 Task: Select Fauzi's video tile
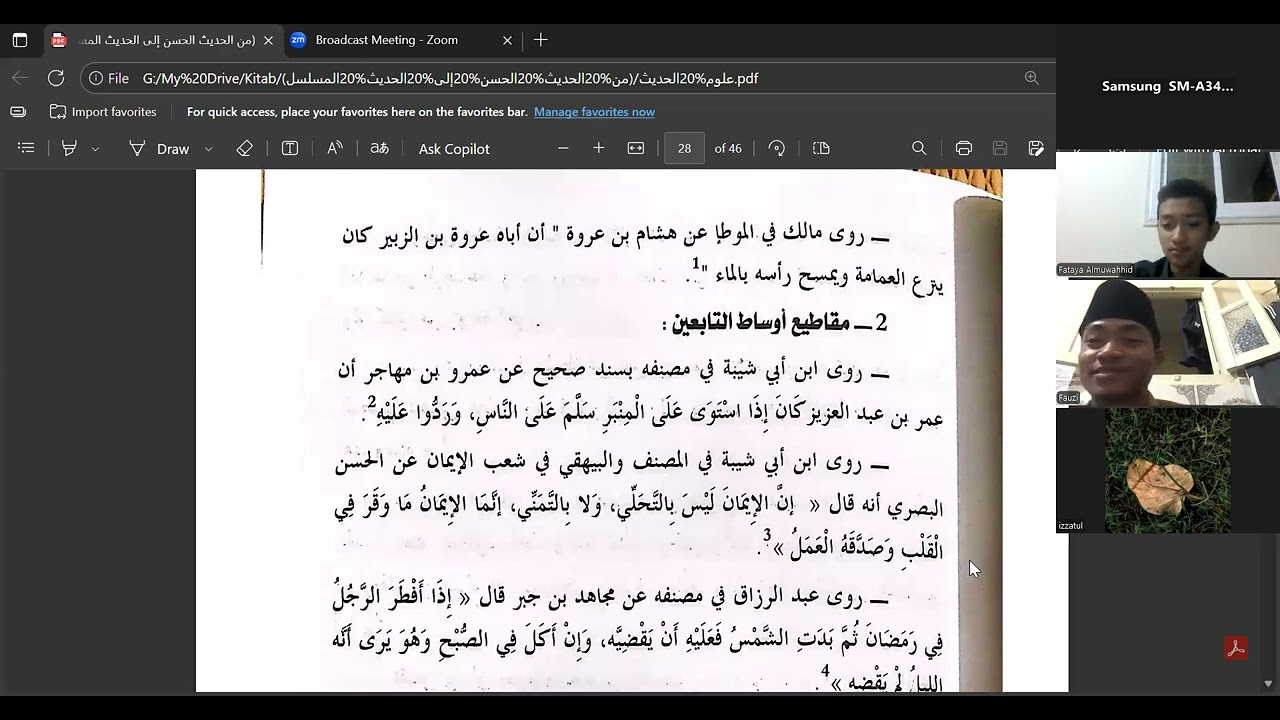1168,343
